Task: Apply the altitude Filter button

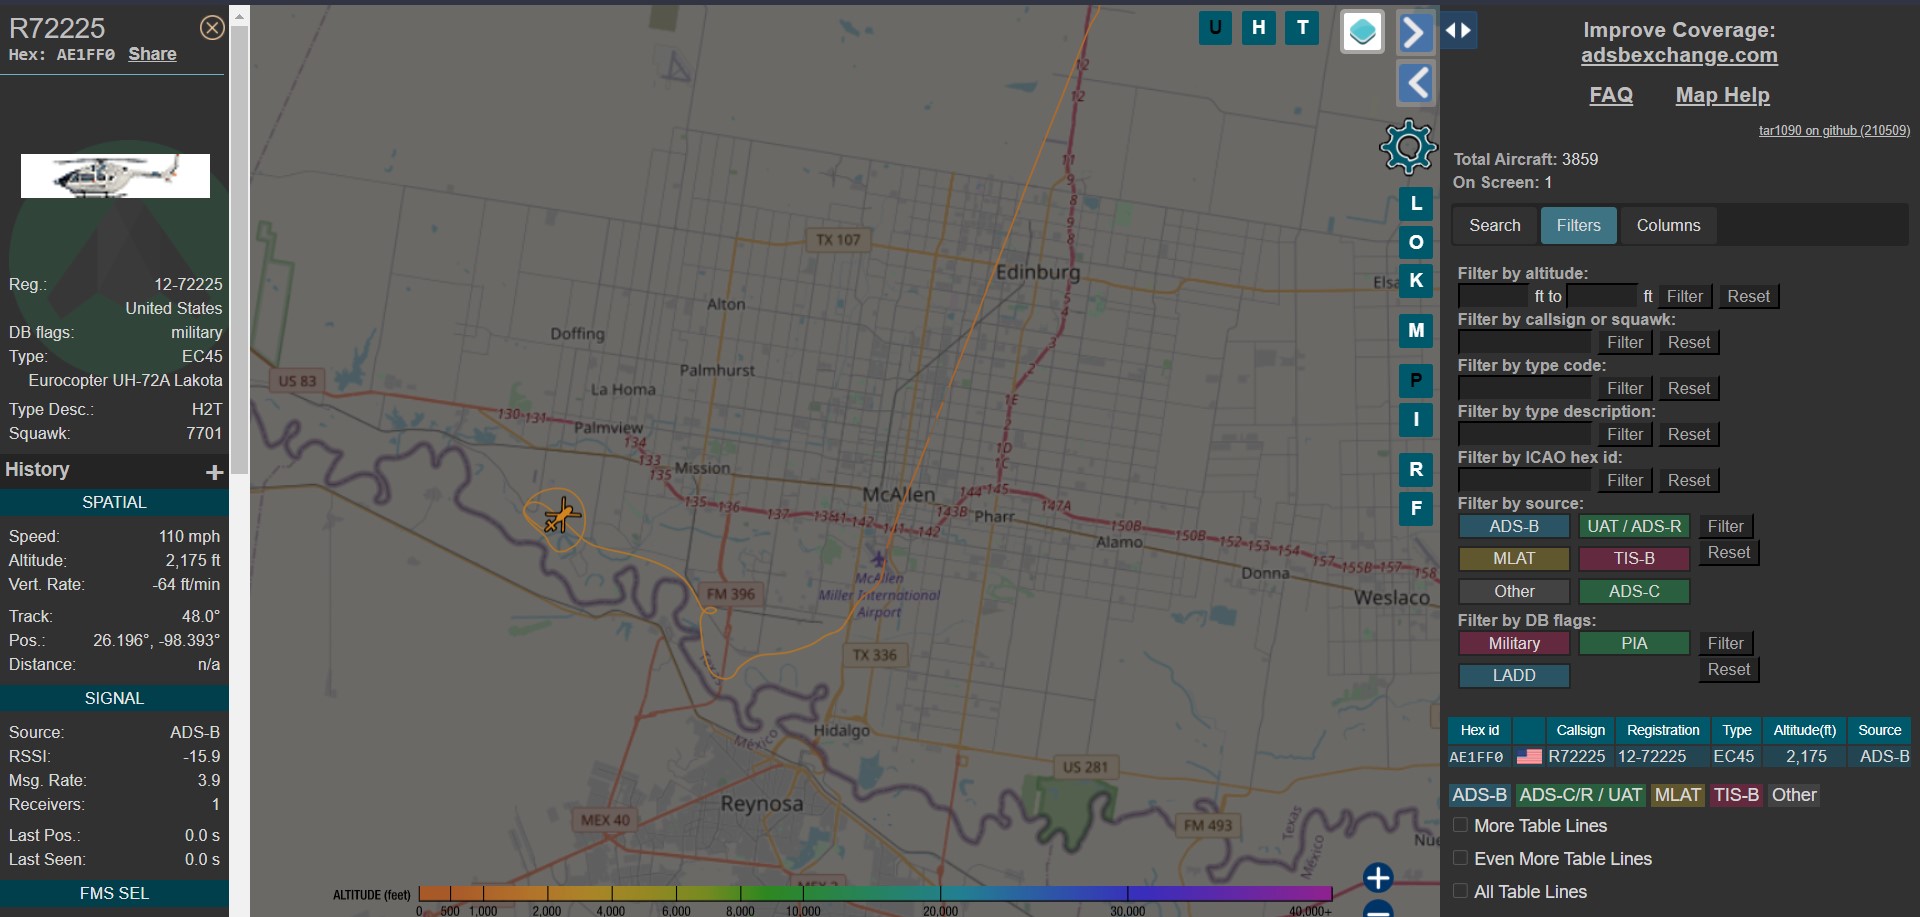Action: click(1684, 297)
